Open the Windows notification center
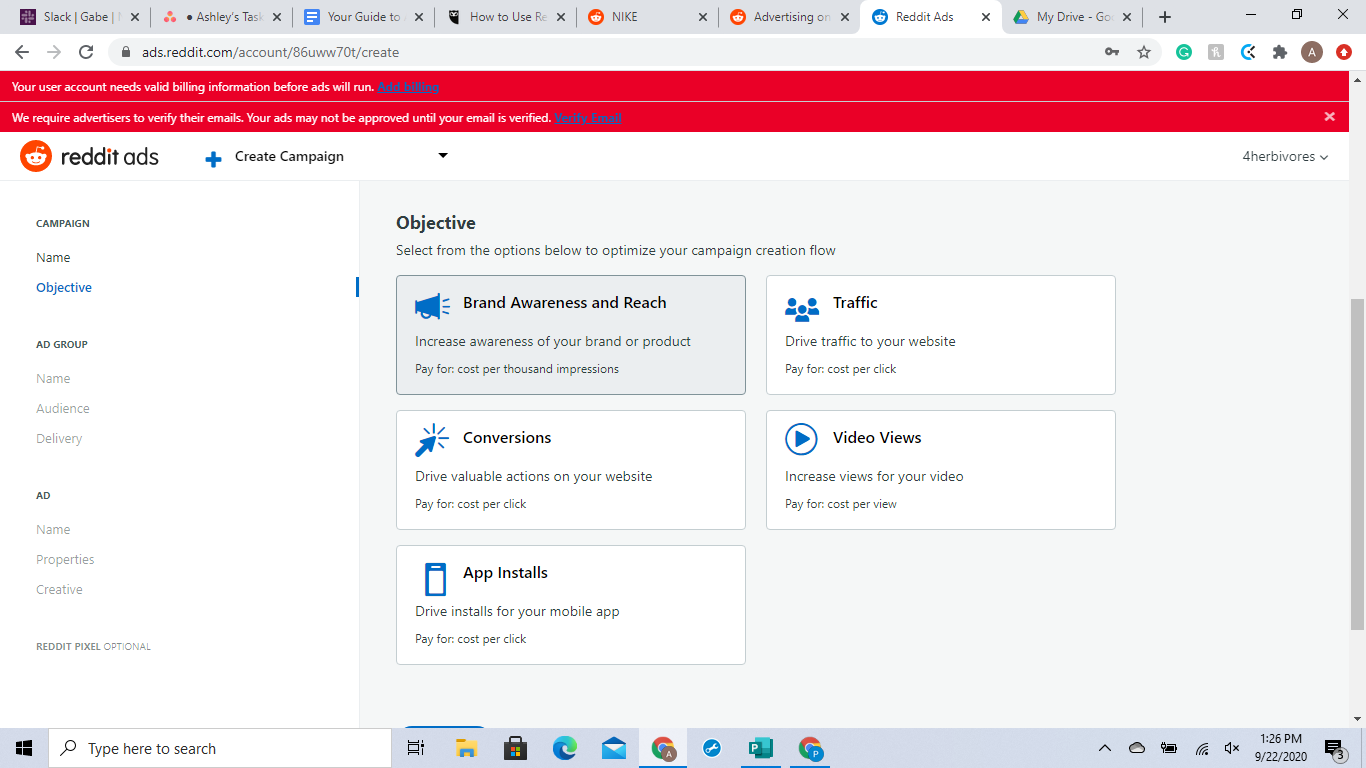This screenshot has width=1366, height=768. [x=1335, y=748]
